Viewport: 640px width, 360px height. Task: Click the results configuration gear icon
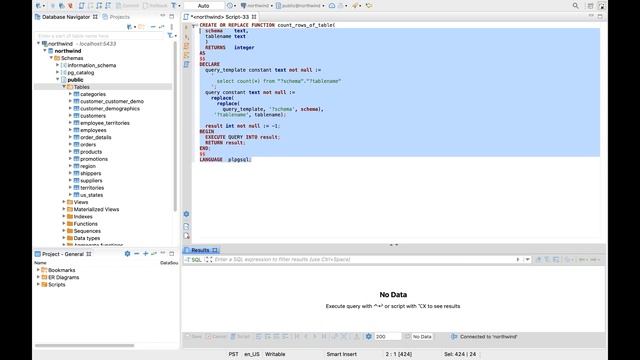369,336
